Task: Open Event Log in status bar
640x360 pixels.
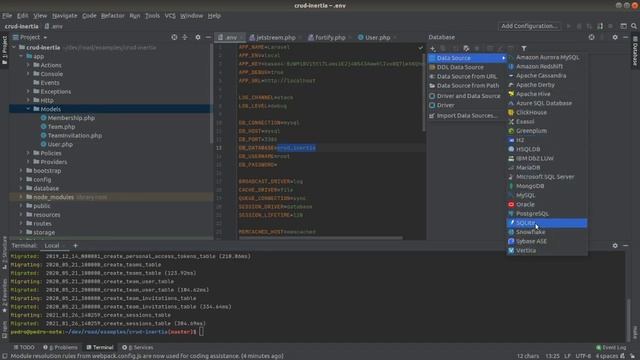Action: pyautogui.click(x=611, y=347)
